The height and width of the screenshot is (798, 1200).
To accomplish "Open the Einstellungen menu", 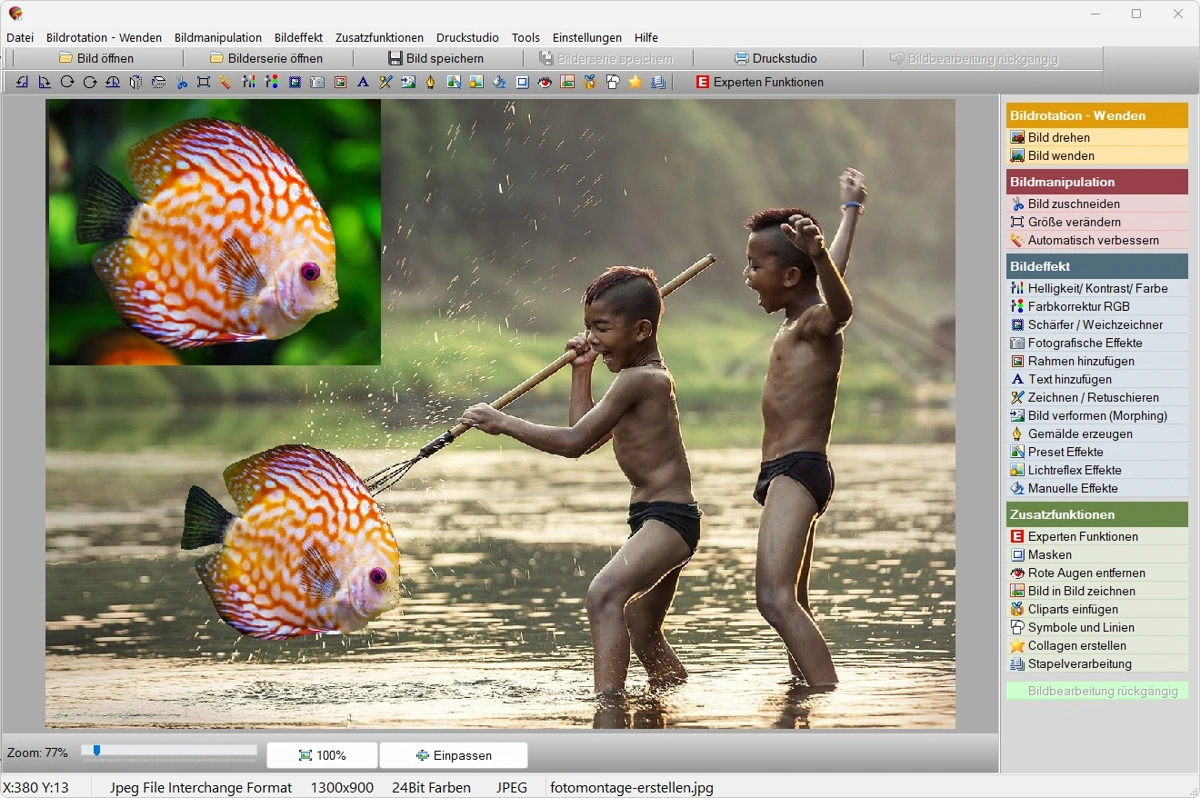I will coord(587,37).
